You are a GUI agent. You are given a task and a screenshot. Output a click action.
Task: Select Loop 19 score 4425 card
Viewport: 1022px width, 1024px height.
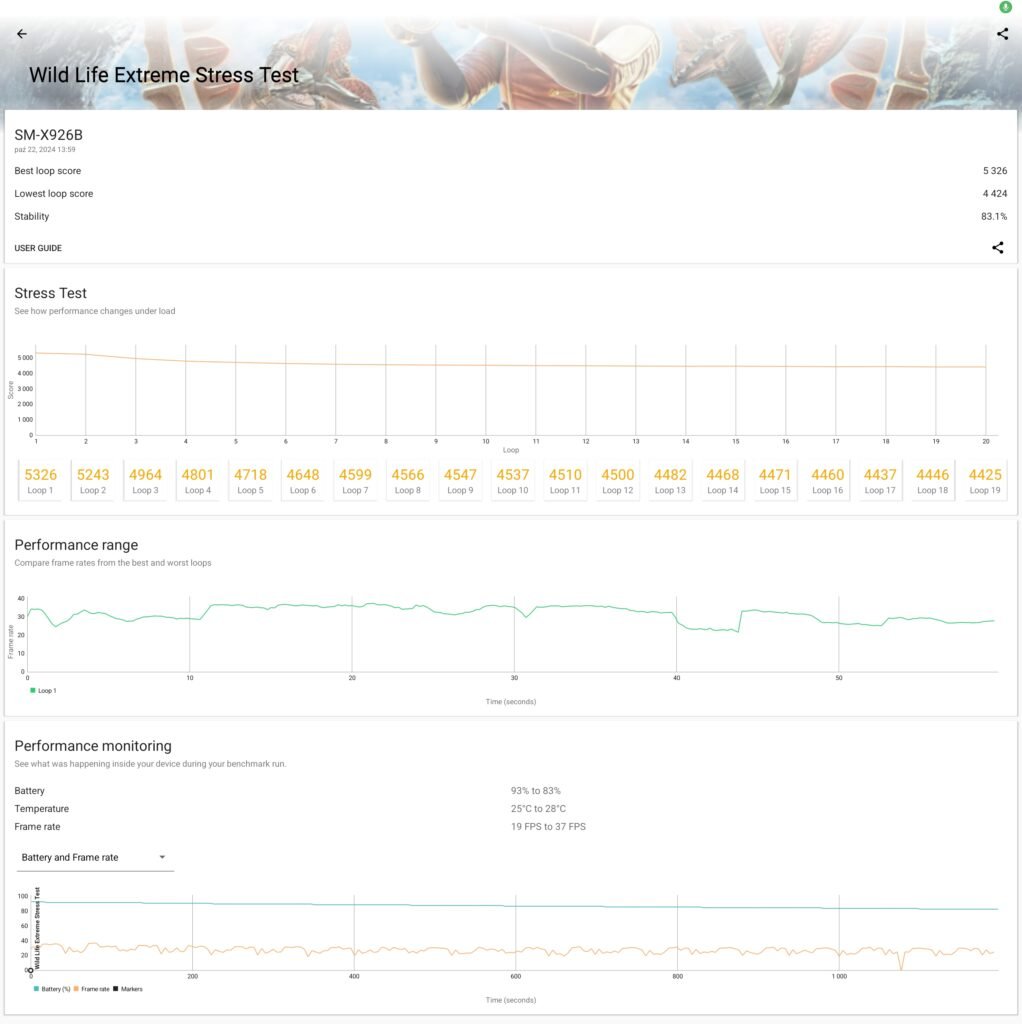985,481
